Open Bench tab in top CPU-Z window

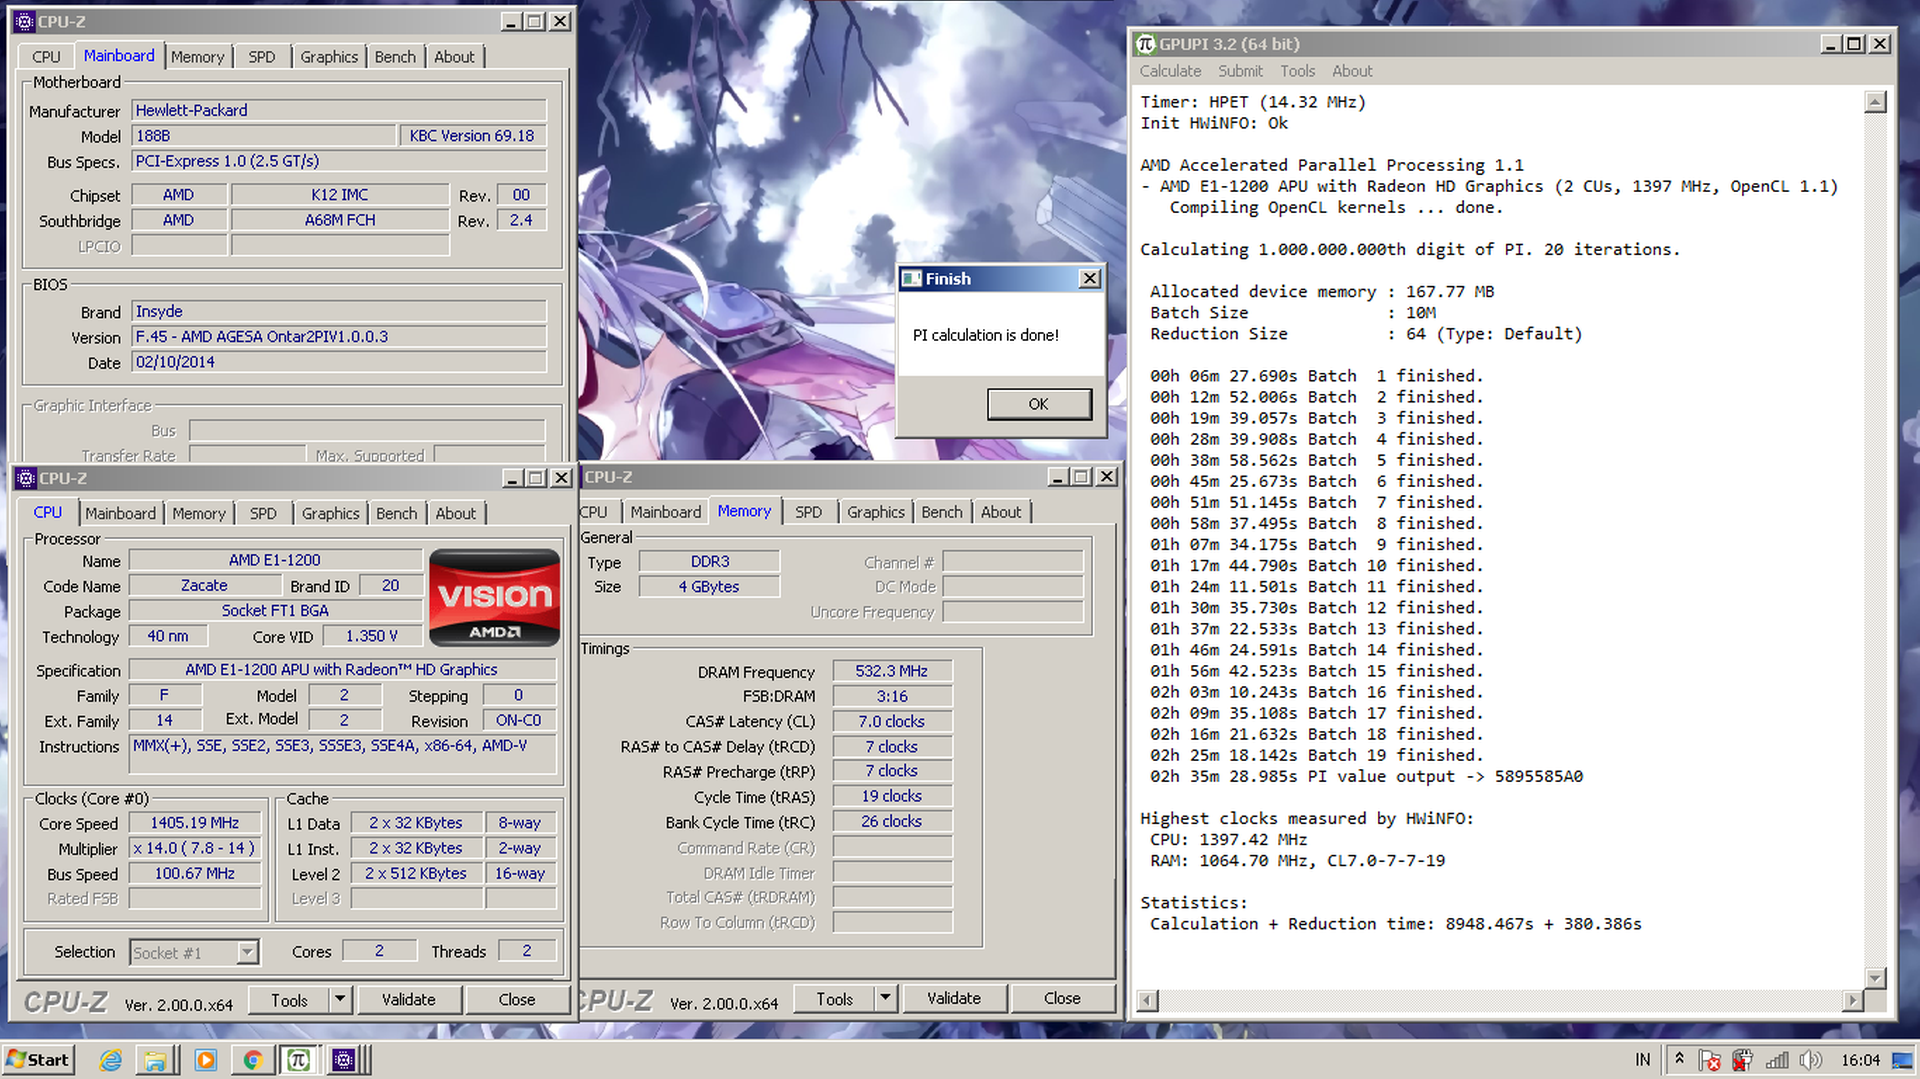tap(395, 57)
